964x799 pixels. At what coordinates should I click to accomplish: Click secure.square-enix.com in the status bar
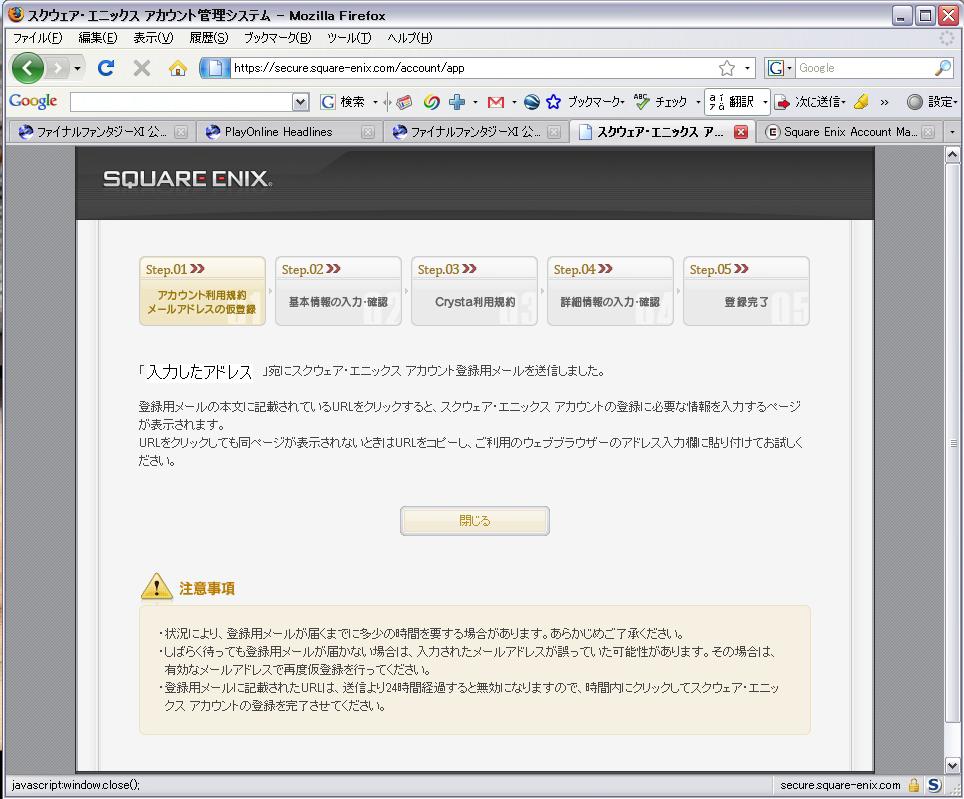[840, 785]
